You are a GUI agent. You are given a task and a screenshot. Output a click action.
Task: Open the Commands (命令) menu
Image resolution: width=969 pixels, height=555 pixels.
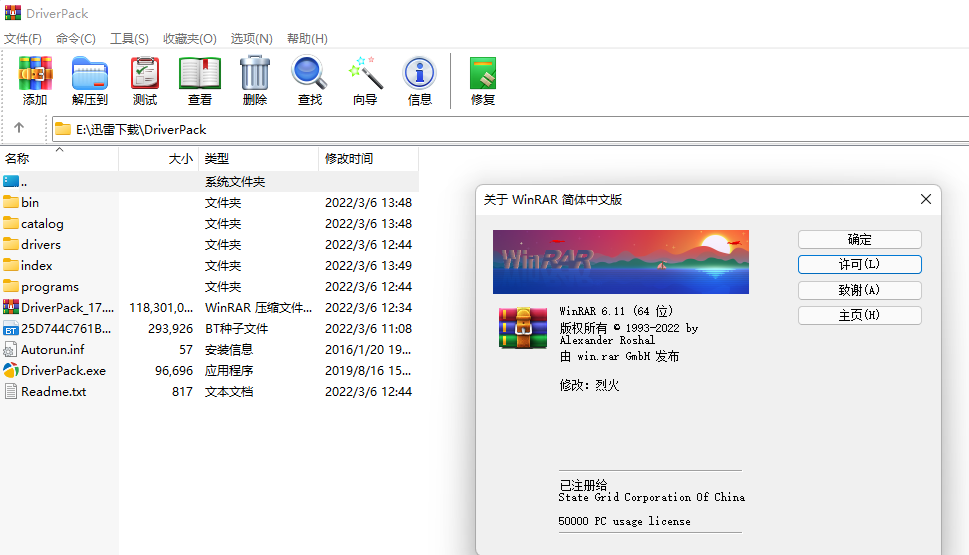(75, 38)
